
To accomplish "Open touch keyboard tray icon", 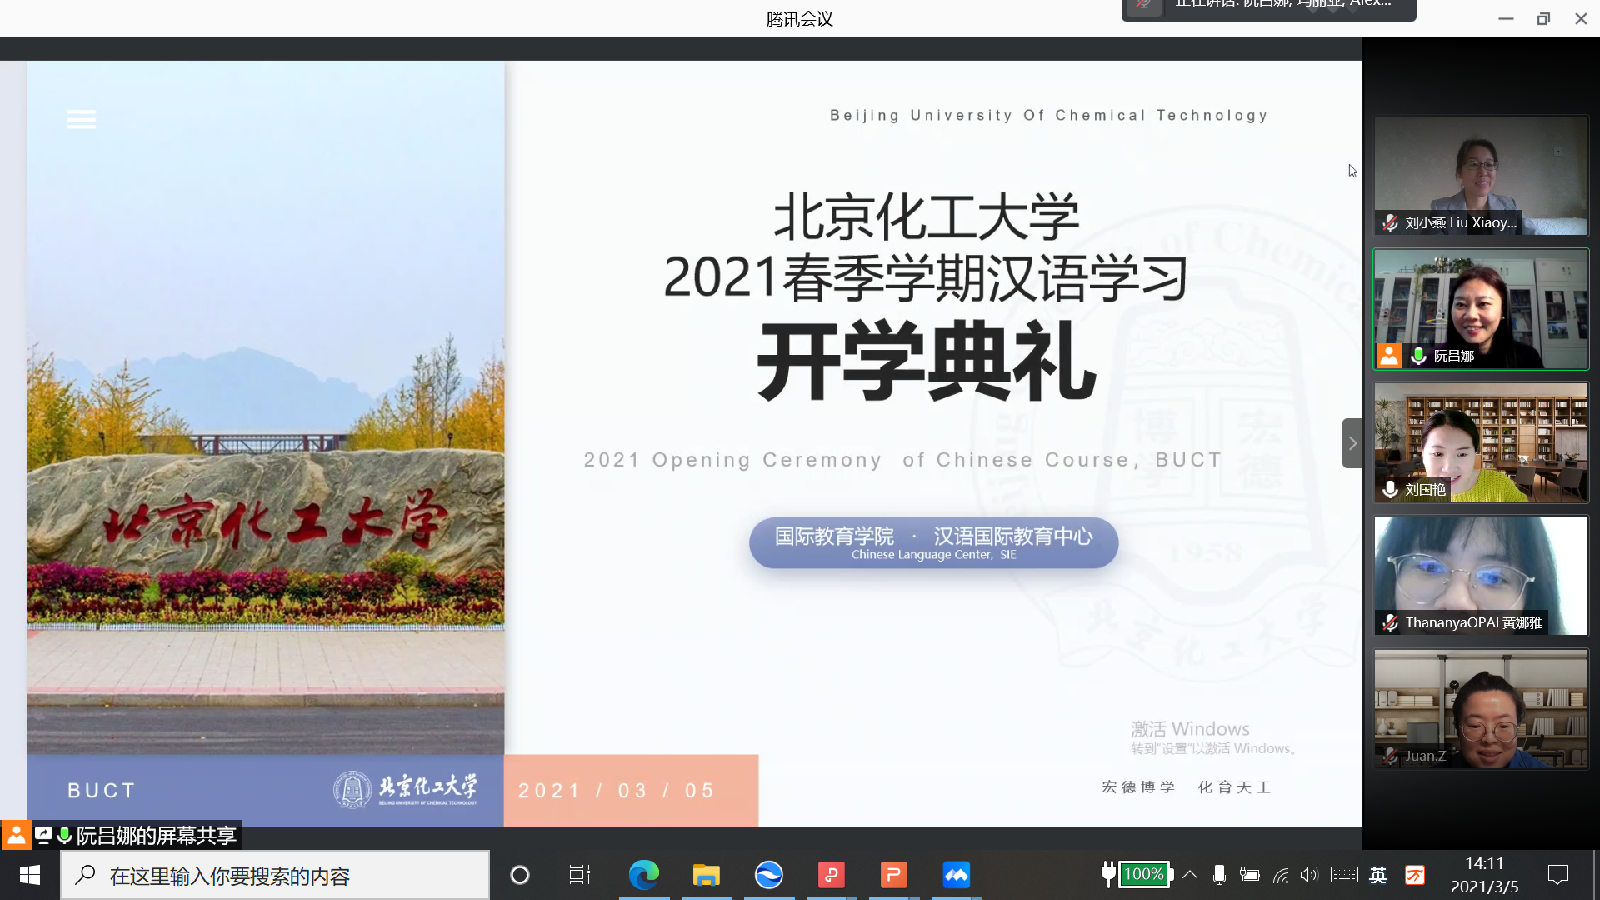I will tap(1344, 875).
